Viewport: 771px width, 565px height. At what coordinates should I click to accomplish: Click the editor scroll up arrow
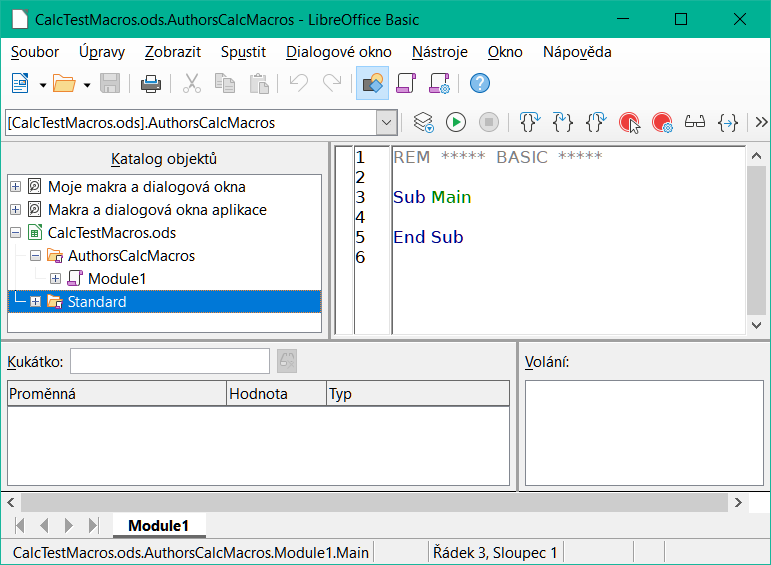tap(756, 156)
